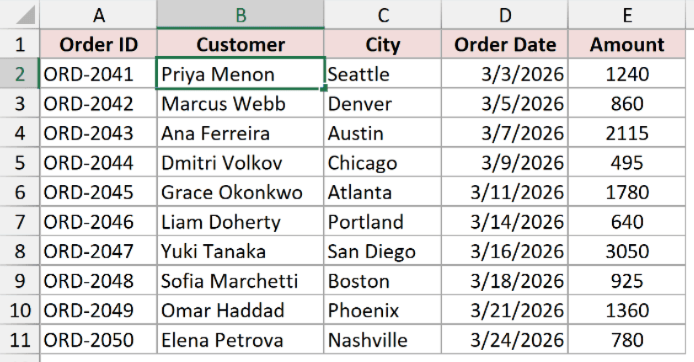Image resolution: width=694 pixels, height=362 pixels.
Task: Select the date cell 3/18/2026
Action: (x=505, y=281)
